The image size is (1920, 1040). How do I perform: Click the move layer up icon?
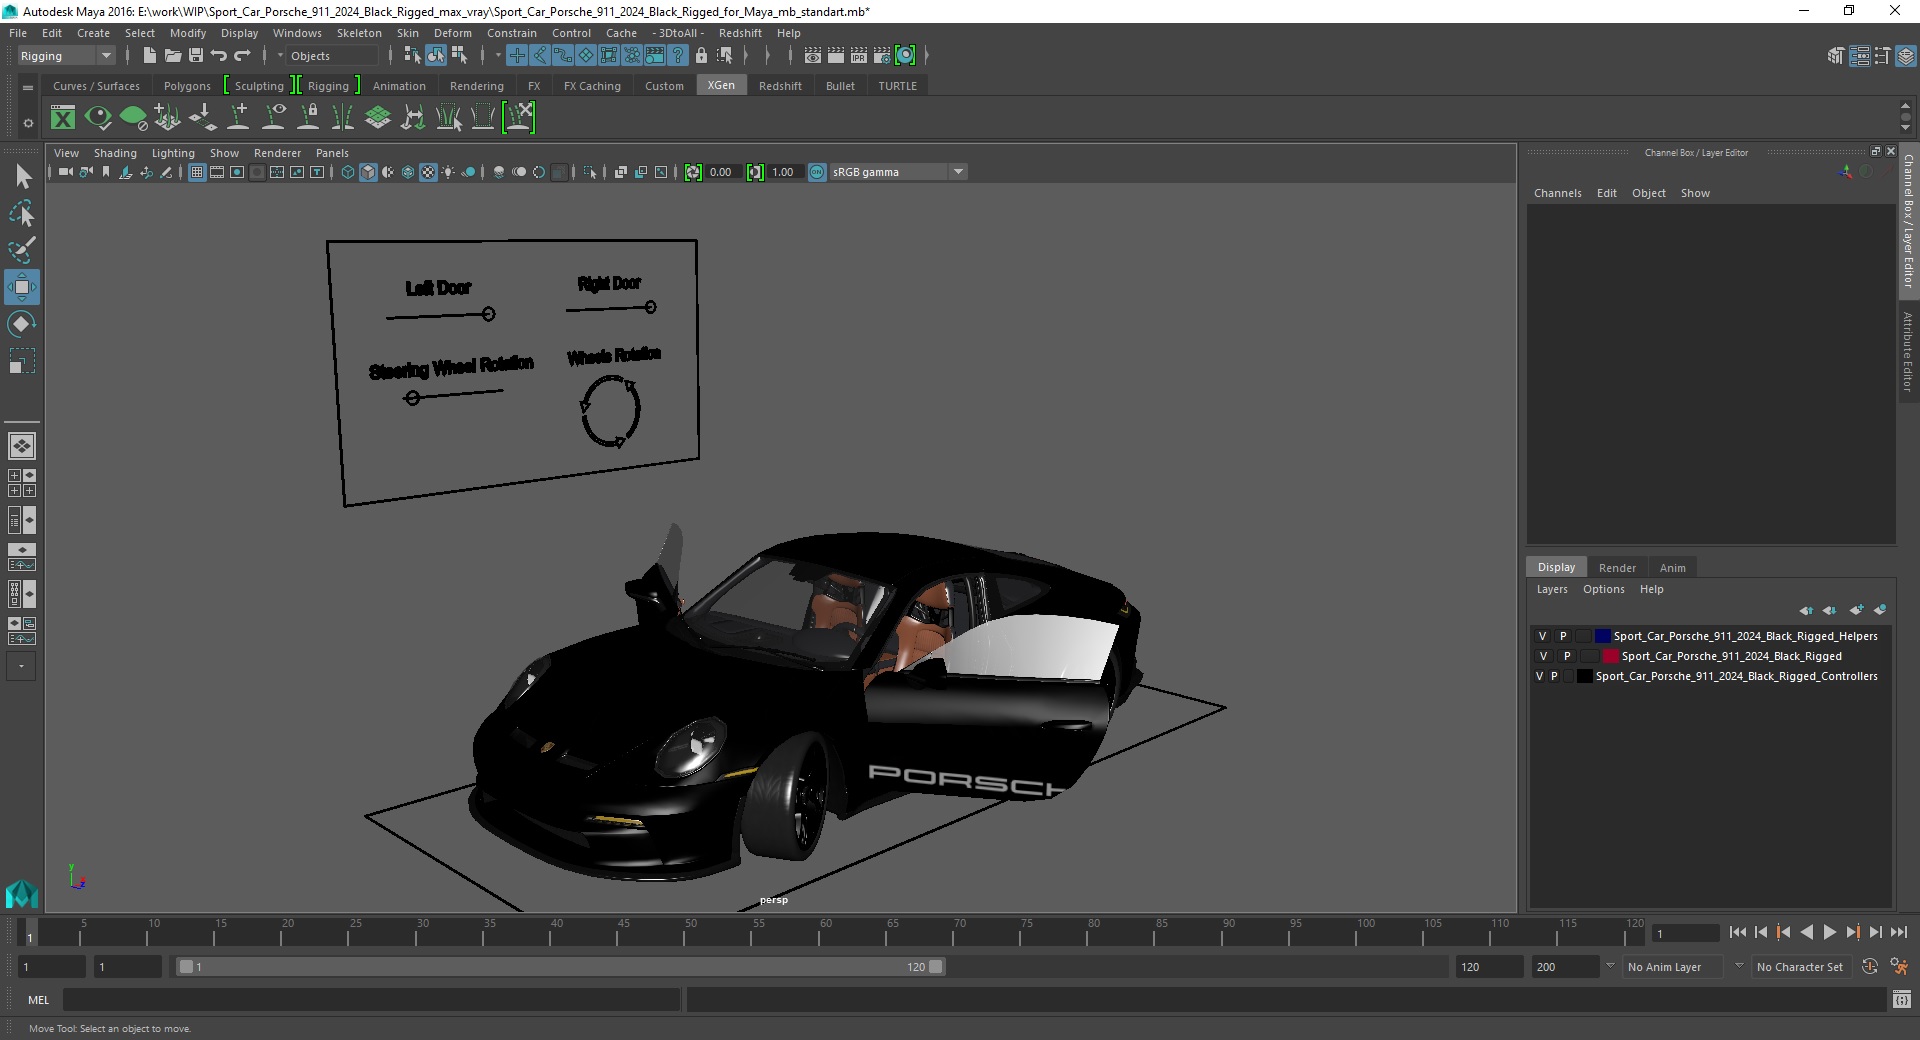tap(1806, 610)
